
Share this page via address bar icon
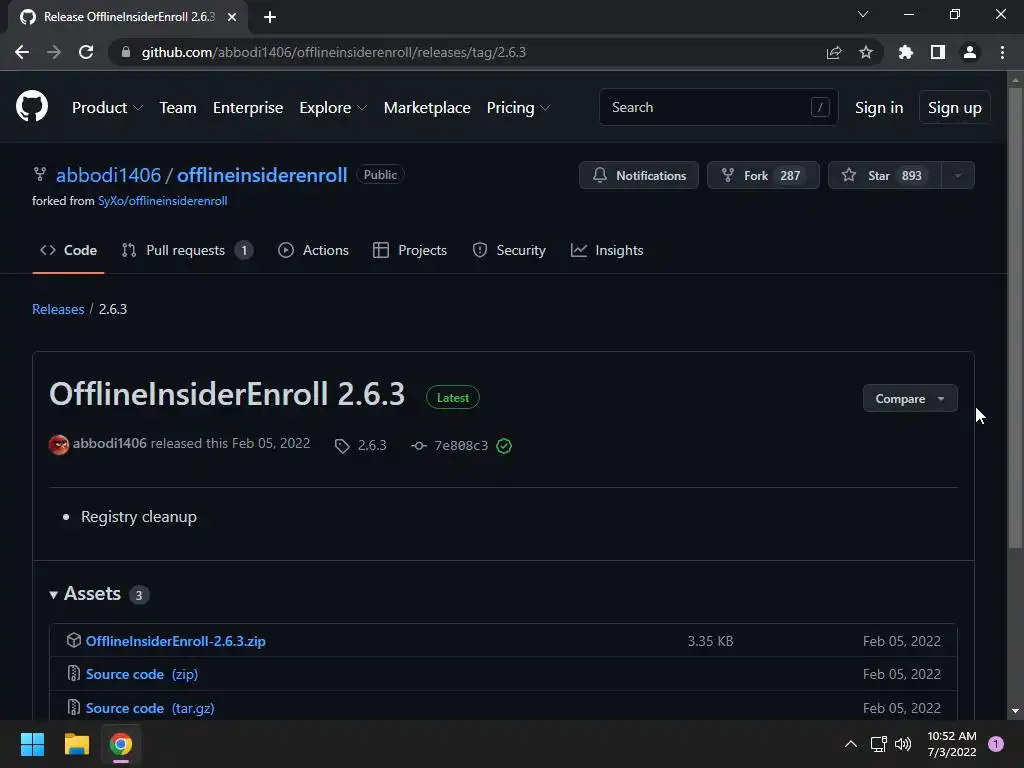(x=833, y=52)
